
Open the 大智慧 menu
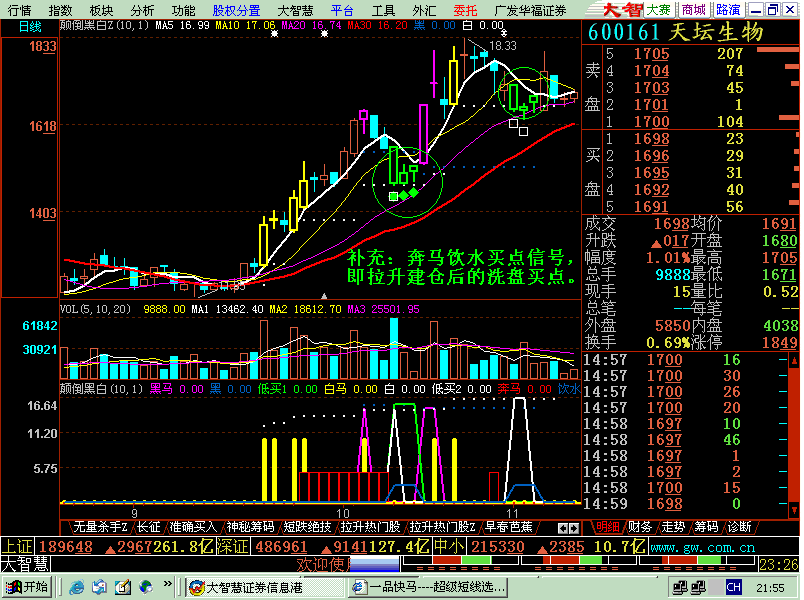tap(295, 10)
